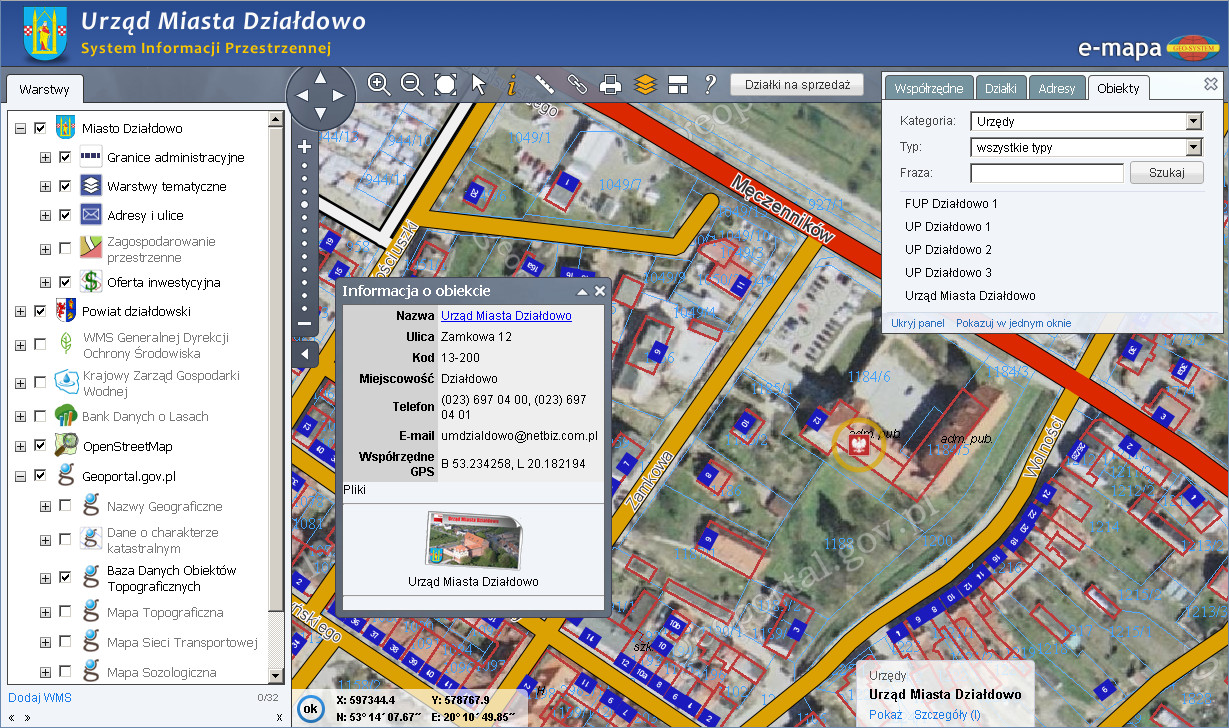Click the Oferta inwestycyjna dollar icon

click(x=91, y=282)
